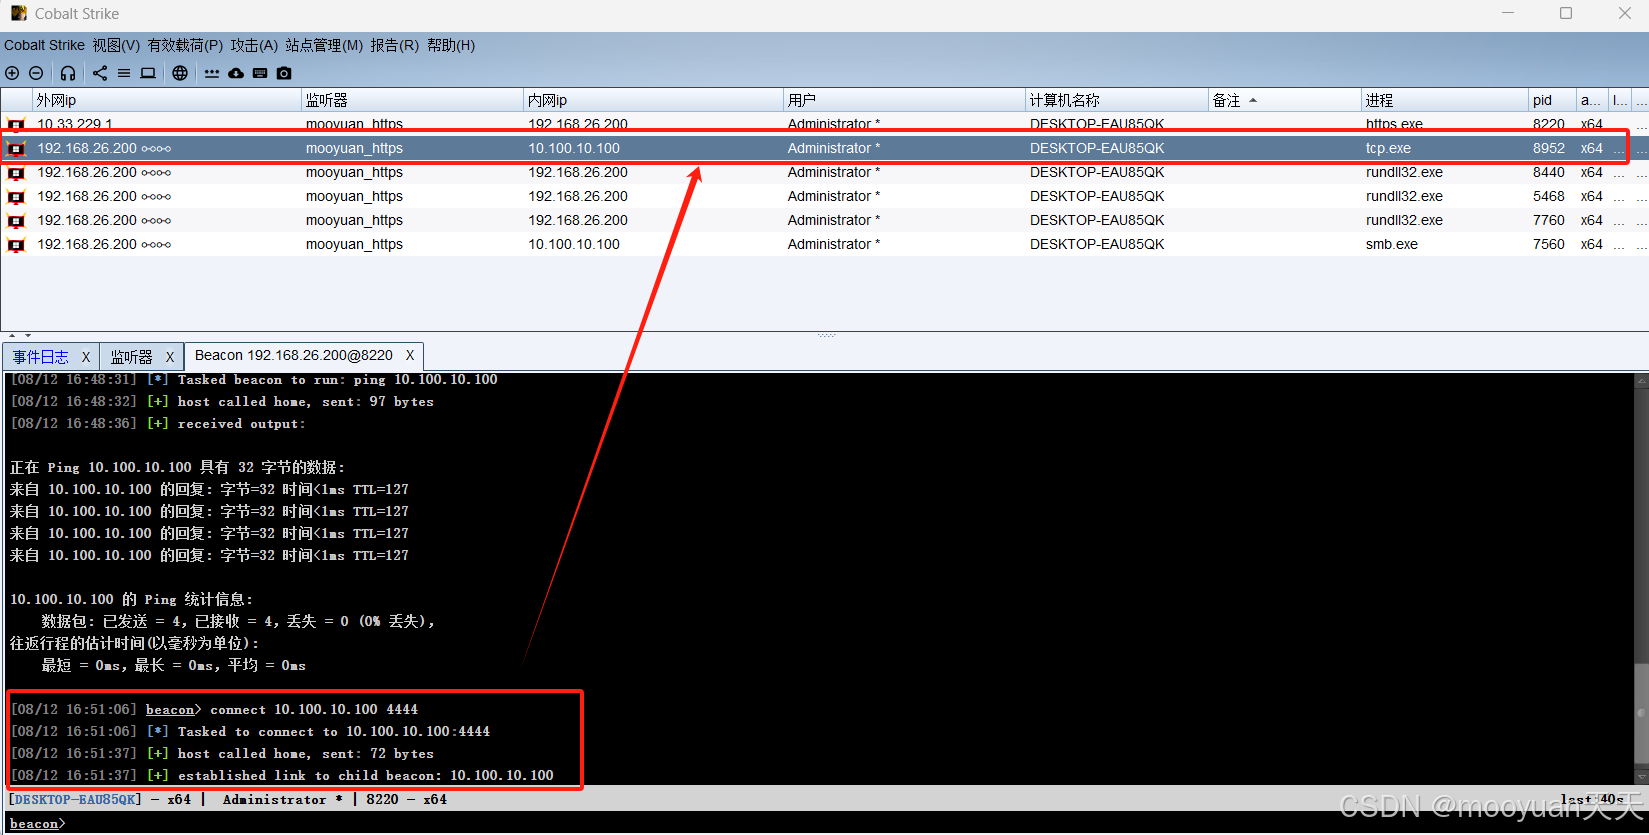Open credentials icon with asterisks
The width and height of the screenshot is (1649, 835).
(x=212, y=73)
